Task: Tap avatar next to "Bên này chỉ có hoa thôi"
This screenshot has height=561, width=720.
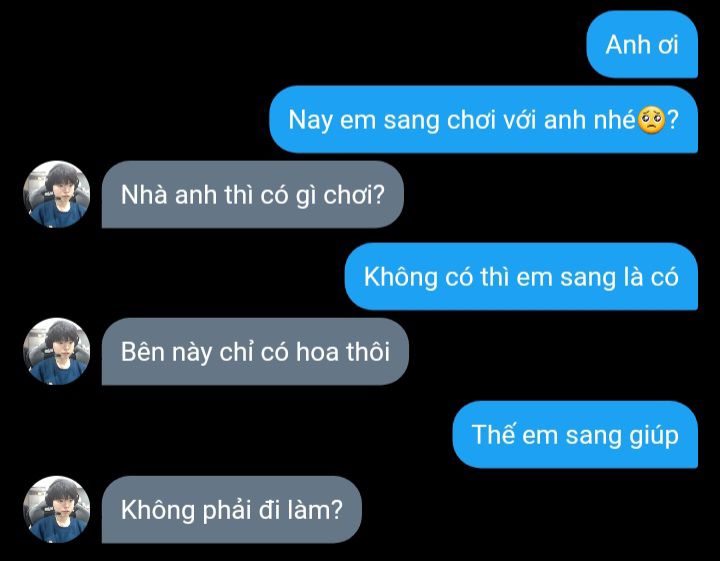Action: click(x=56, y=352)
